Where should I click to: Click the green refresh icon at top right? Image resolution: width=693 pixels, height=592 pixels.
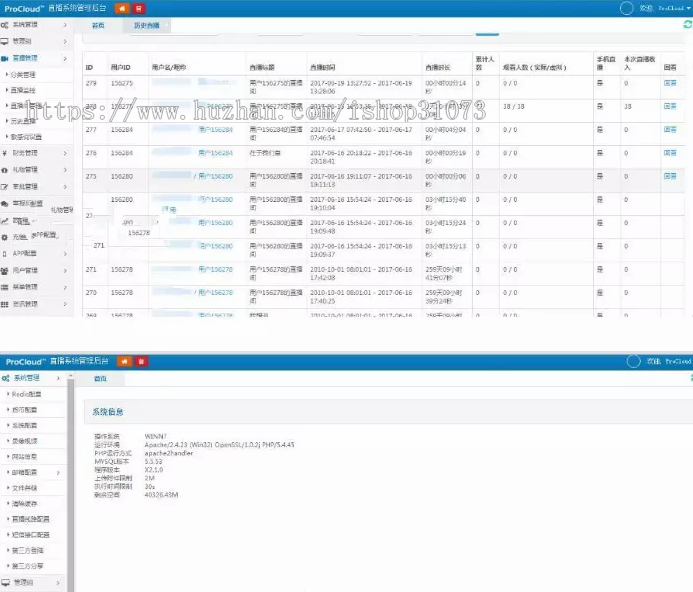click(x=686, y=25)
